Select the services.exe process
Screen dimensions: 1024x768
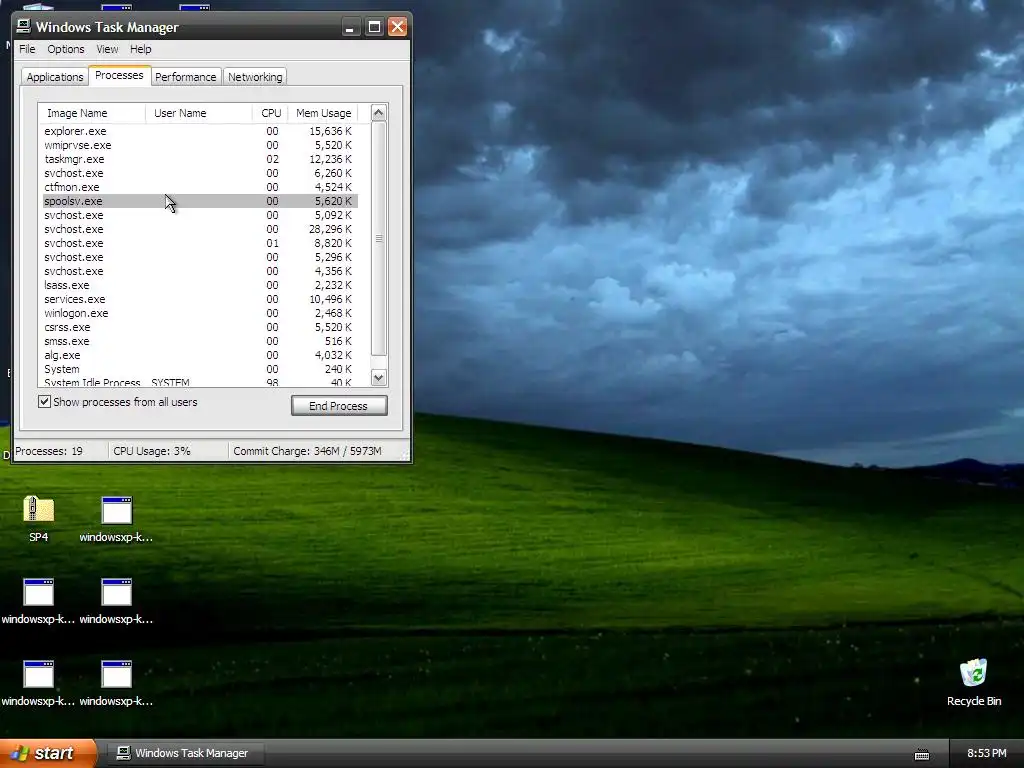click(x=200, y=299)
